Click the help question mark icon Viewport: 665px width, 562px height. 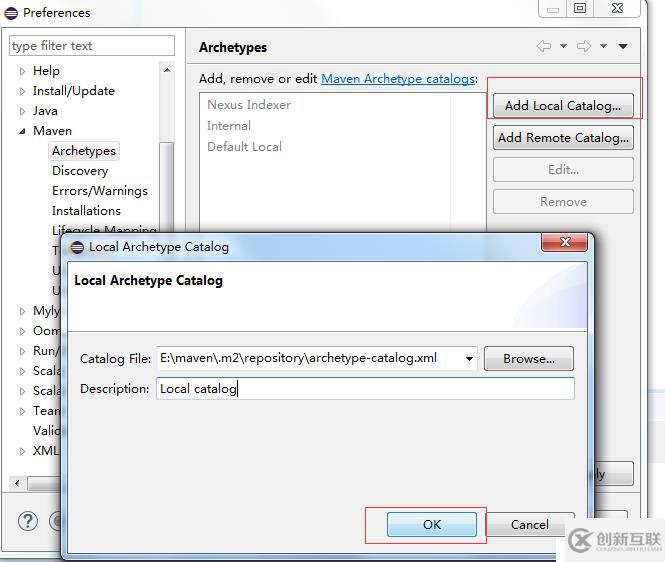tap(28, 521)
